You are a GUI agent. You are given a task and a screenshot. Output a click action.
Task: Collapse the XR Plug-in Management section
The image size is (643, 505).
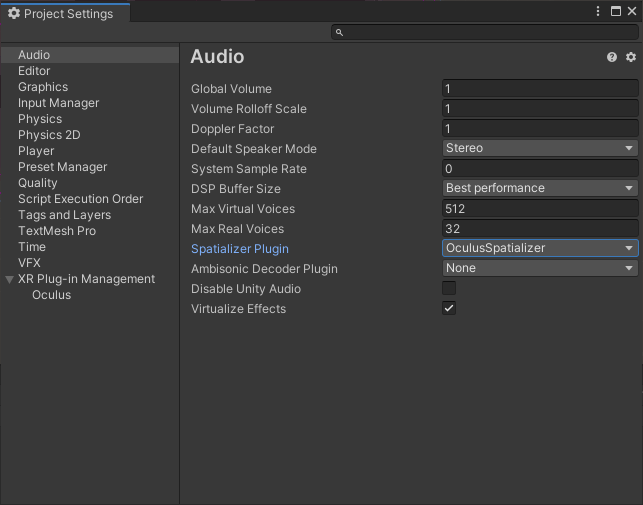(x=10, y=279)
